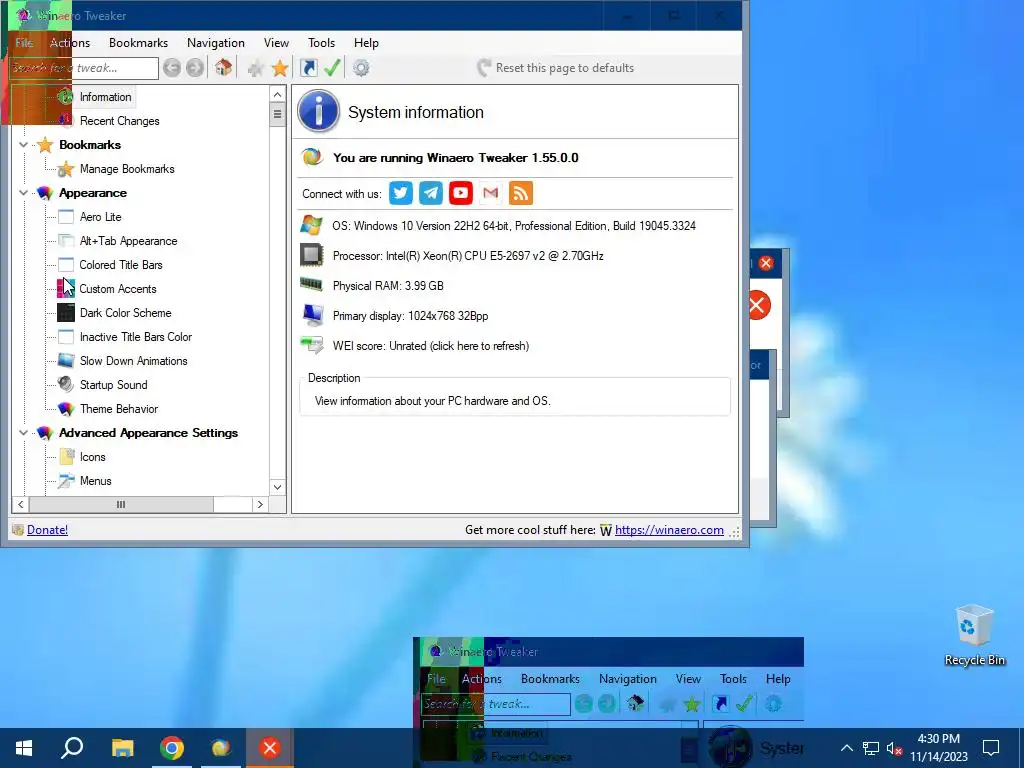Select Information tree item
Viewport: 1024px width, 768px height.
[x=105, y=97]
